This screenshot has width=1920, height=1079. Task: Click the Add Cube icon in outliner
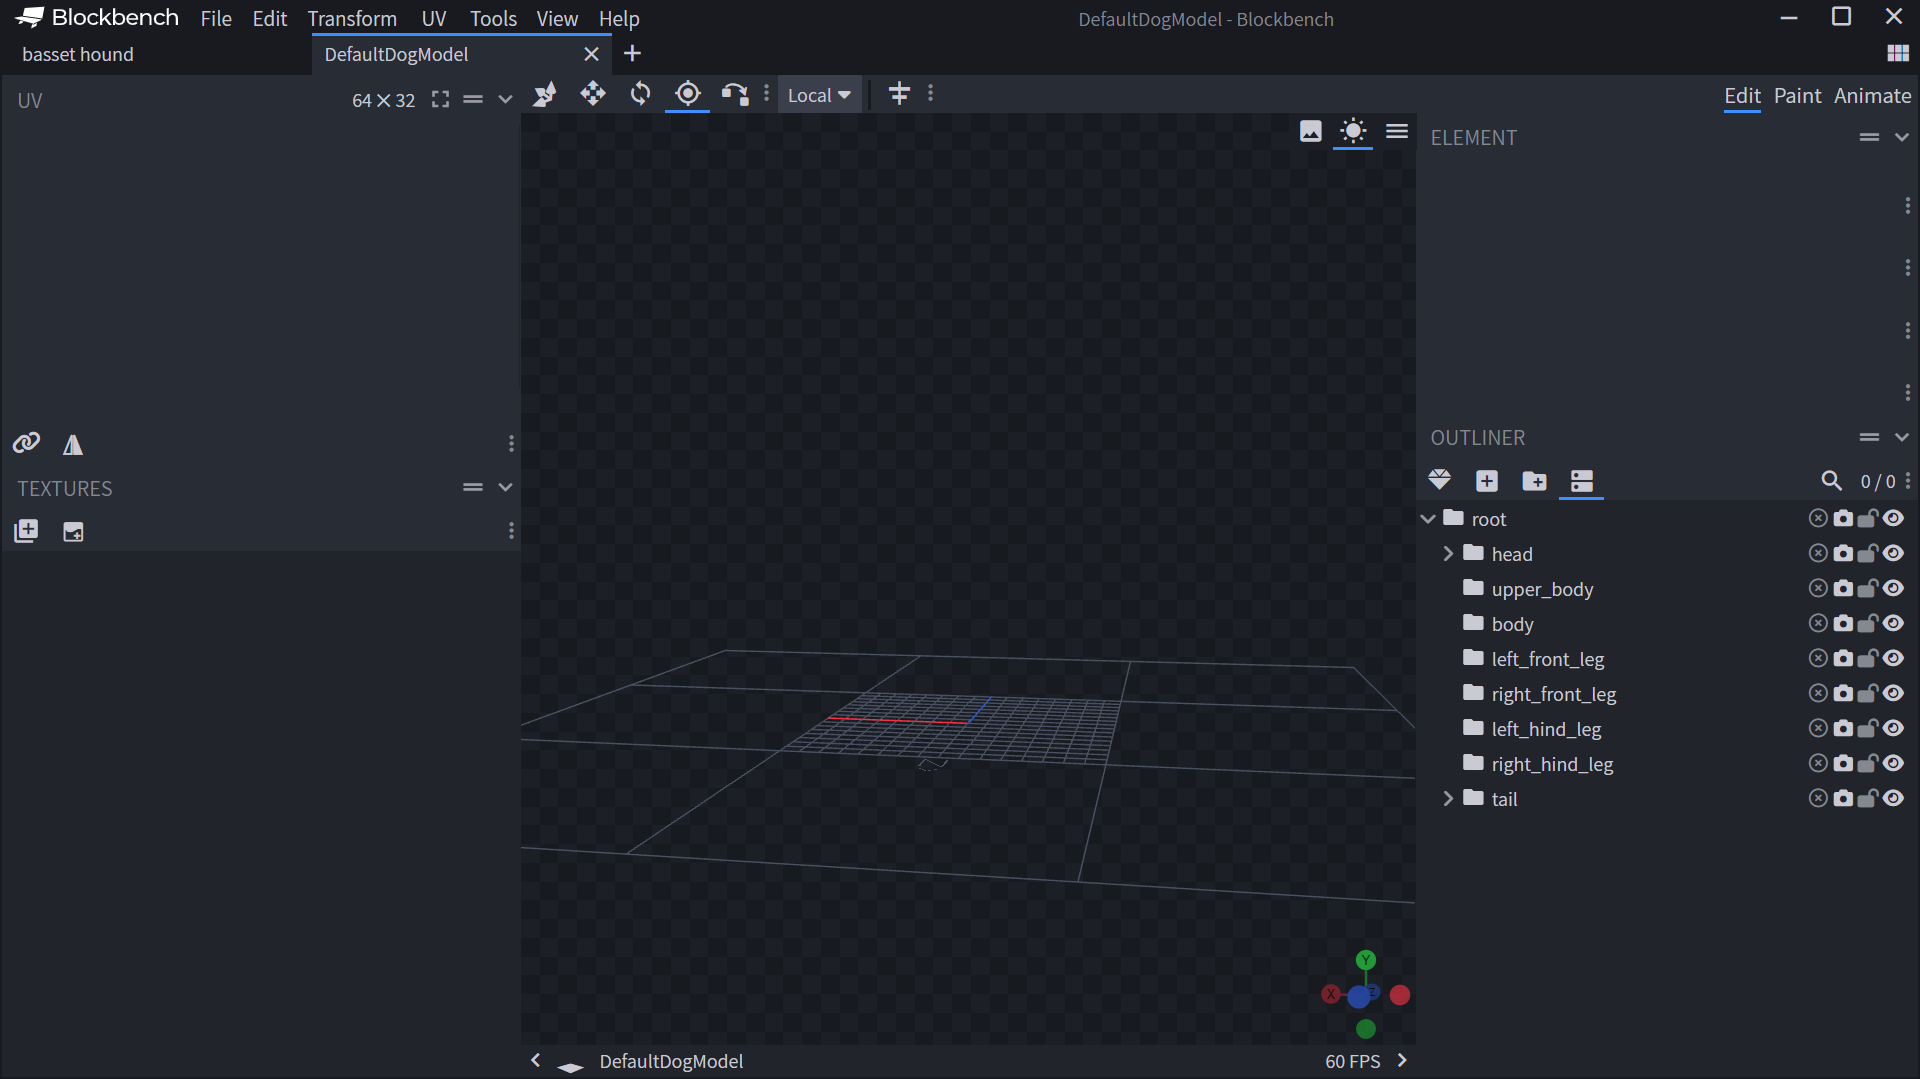[1487, 481]
